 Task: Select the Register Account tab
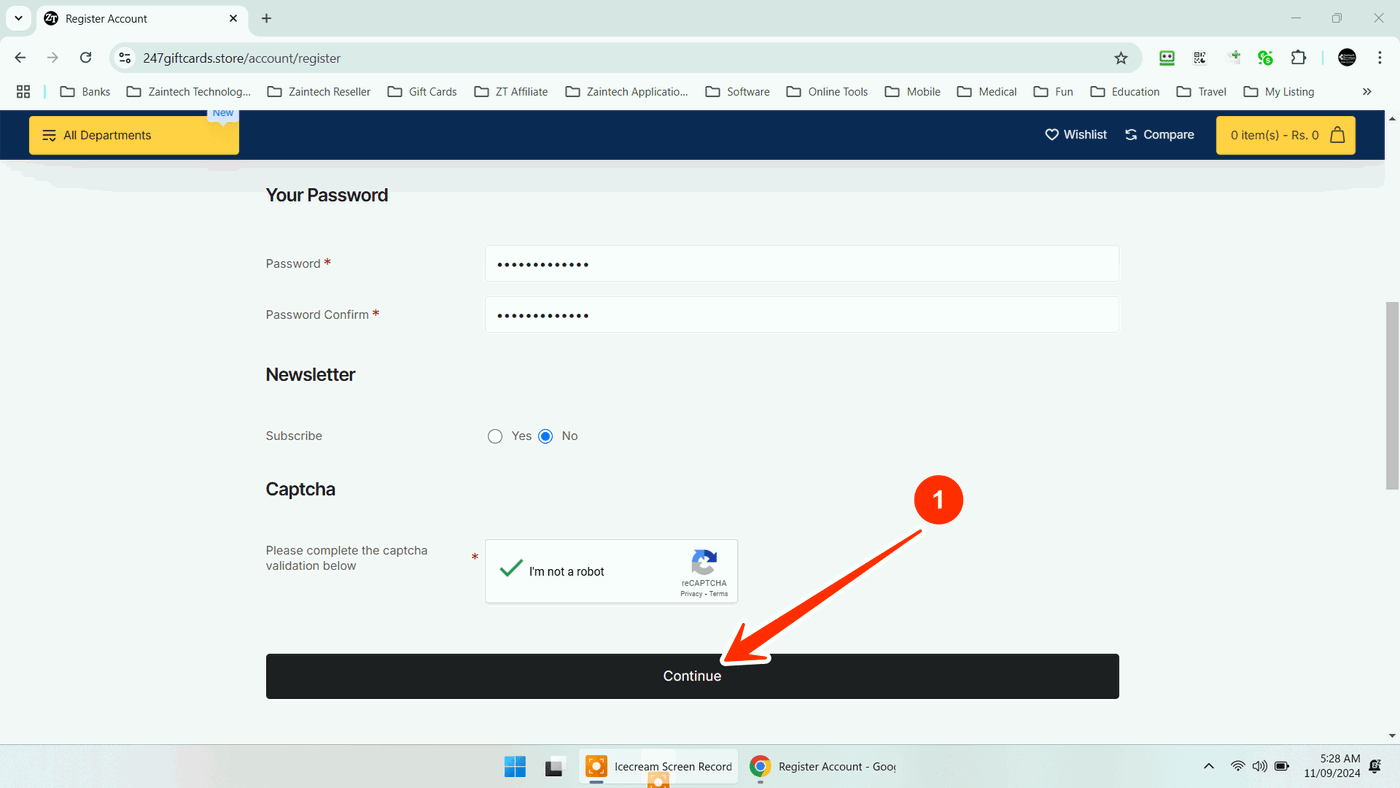141,19
